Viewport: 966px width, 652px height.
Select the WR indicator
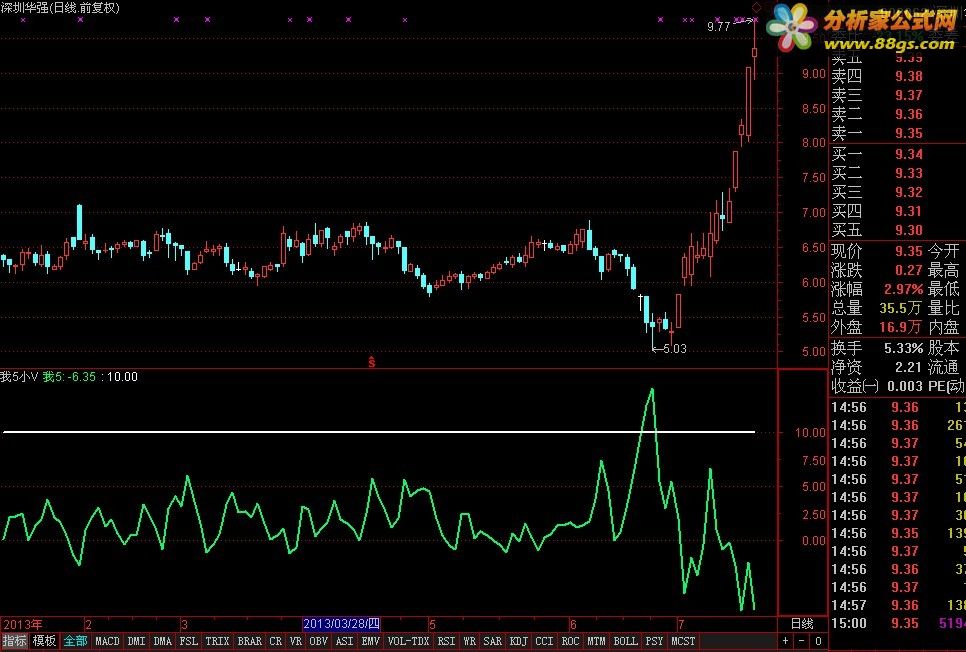pos(469,642)
